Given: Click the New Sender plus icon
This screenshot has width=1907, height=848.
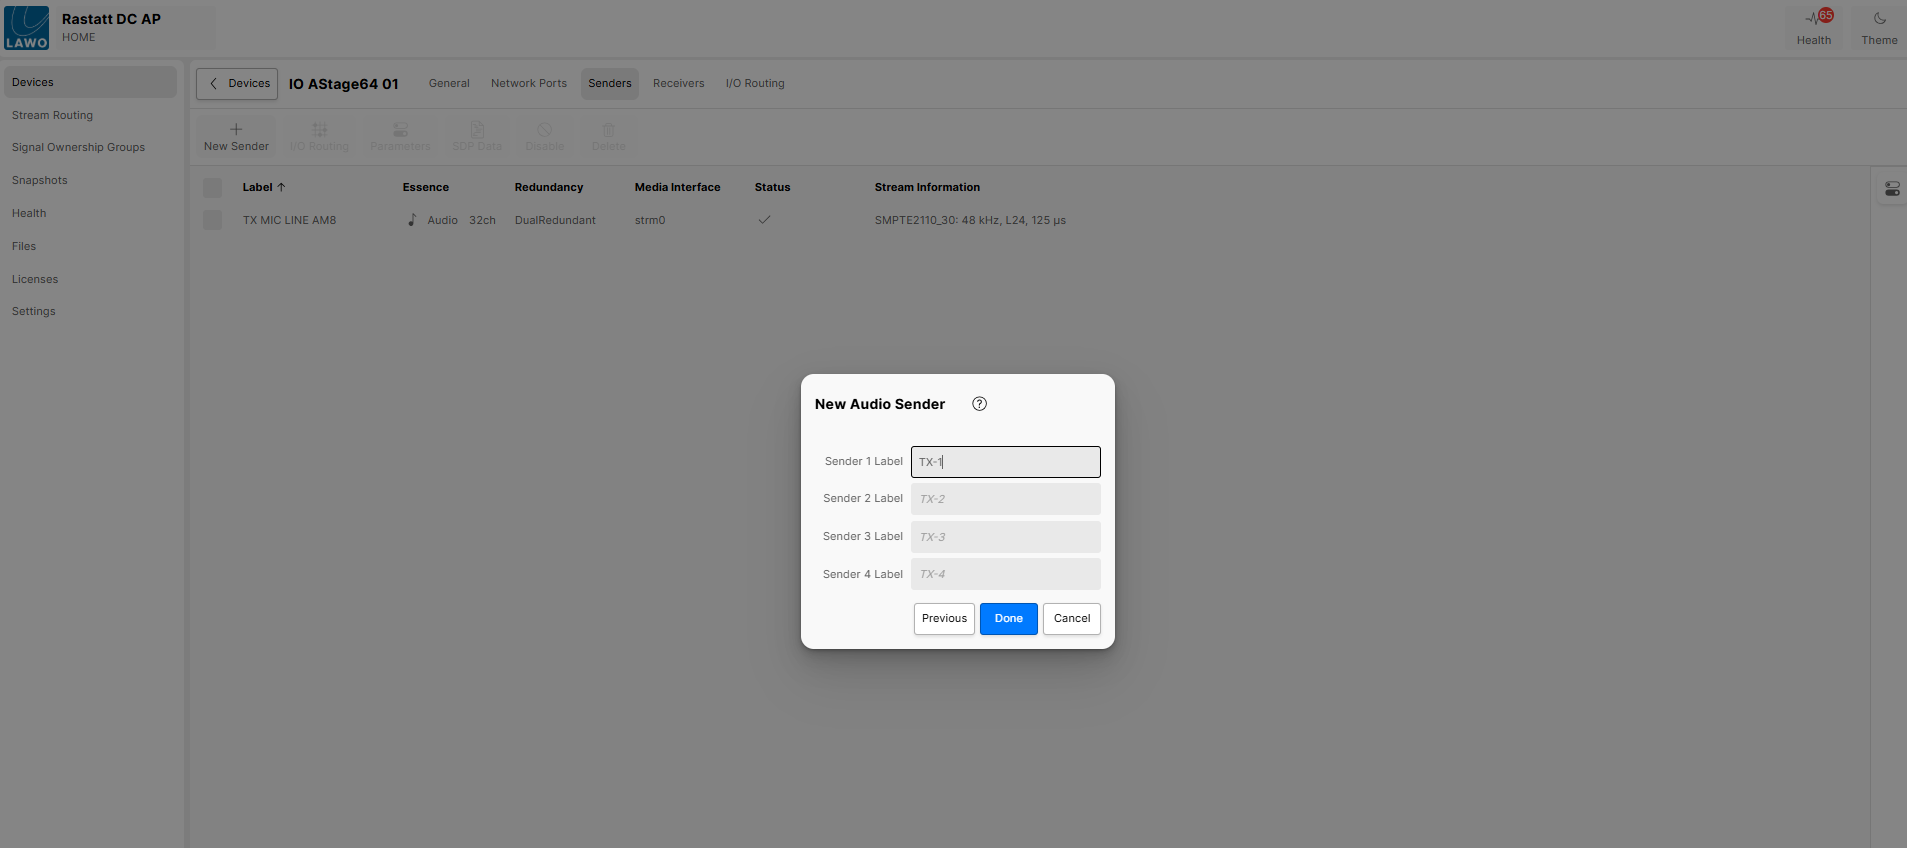Looking at the screenshot, I should (x=236, y=130).
